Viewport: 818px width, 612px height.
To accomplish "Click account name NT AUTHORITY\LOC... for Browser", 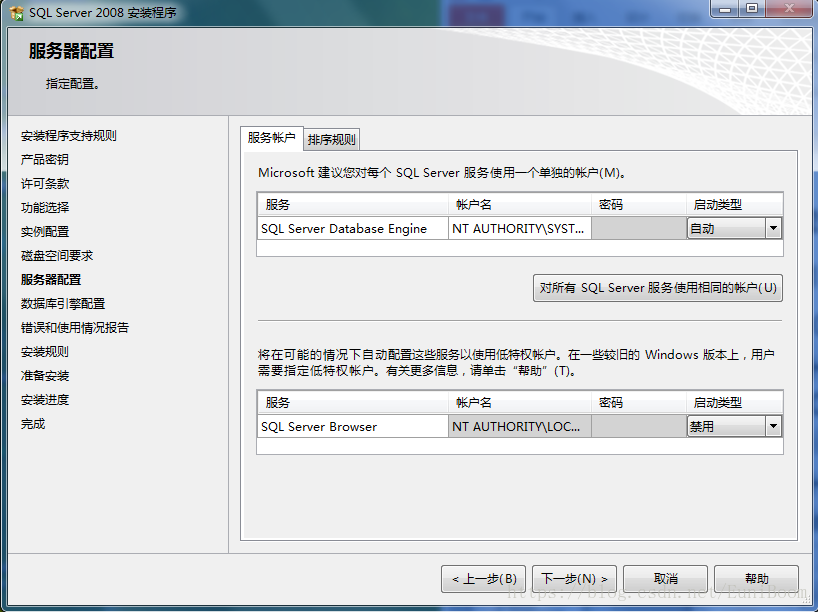I will coord(519,426).
